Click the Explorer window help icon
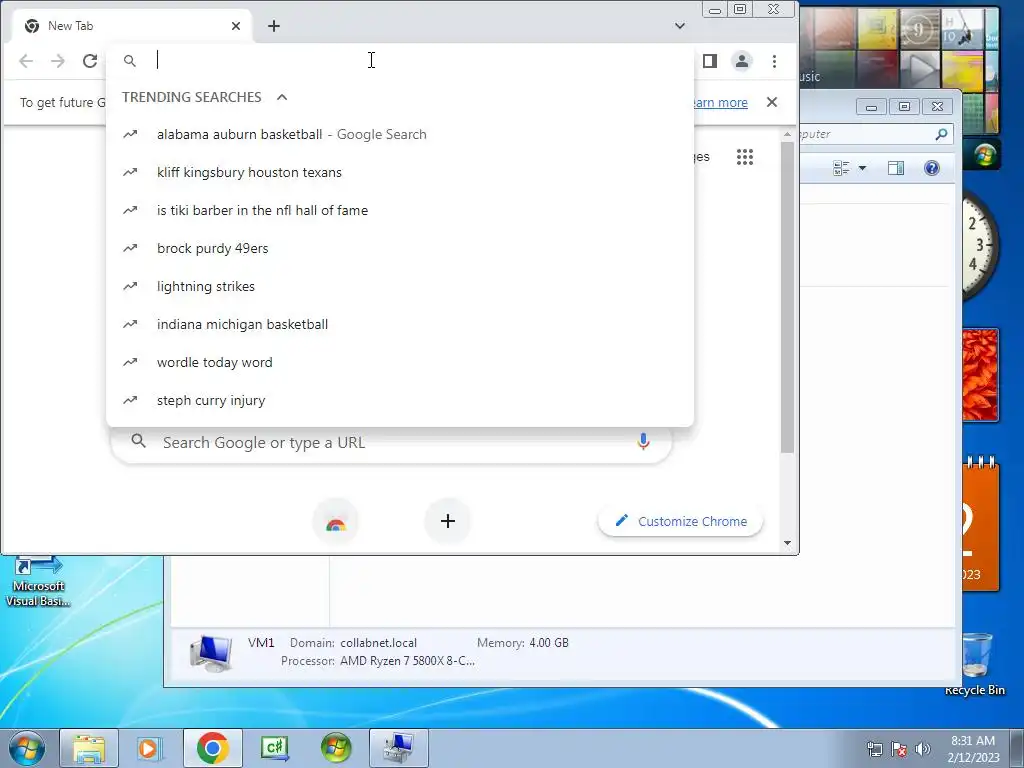Screen dimensions: 1024x768 coord(932,168)
